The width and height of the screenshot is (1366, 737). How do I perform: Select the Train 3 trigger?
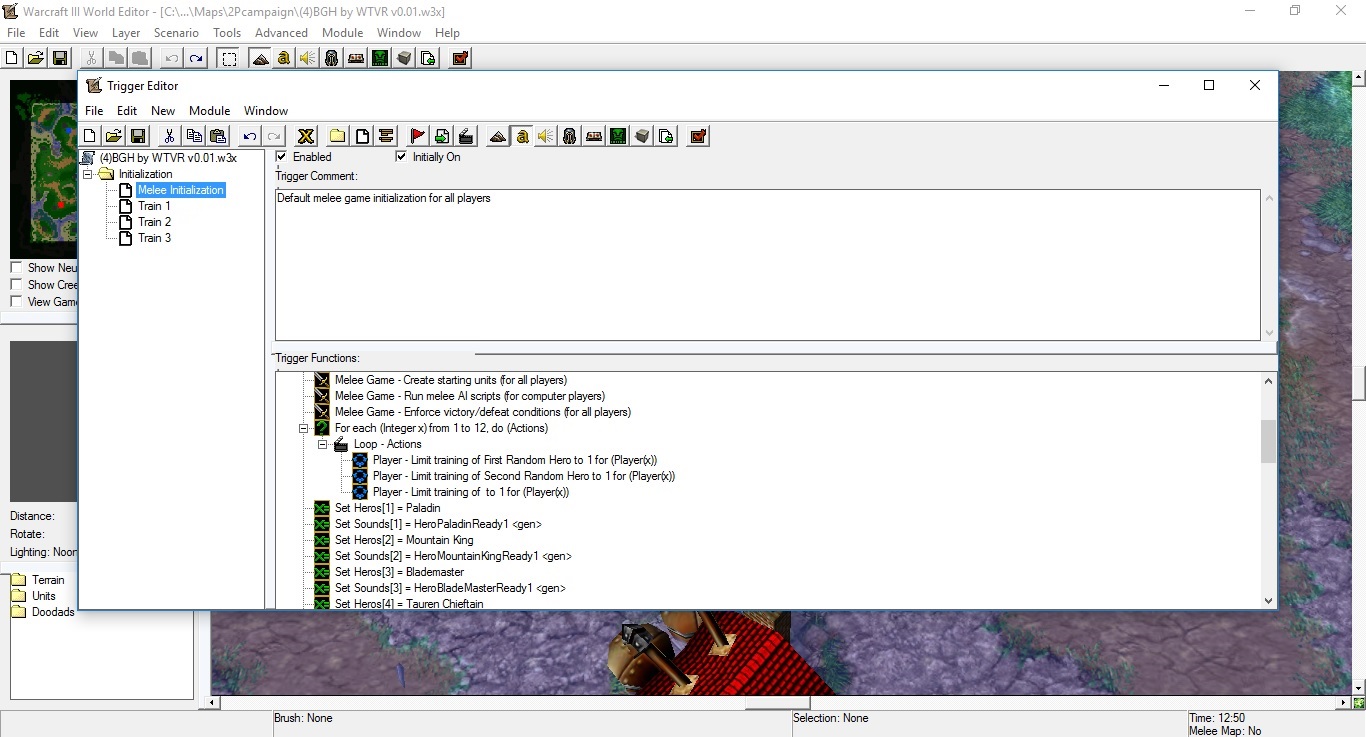(x=154, y=238)
